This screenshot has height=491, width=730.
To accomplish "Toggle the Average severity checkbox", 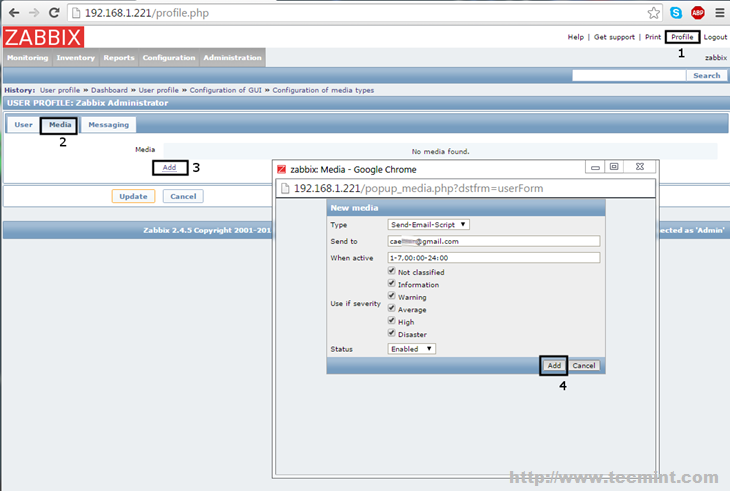I will tap(392, 308).
